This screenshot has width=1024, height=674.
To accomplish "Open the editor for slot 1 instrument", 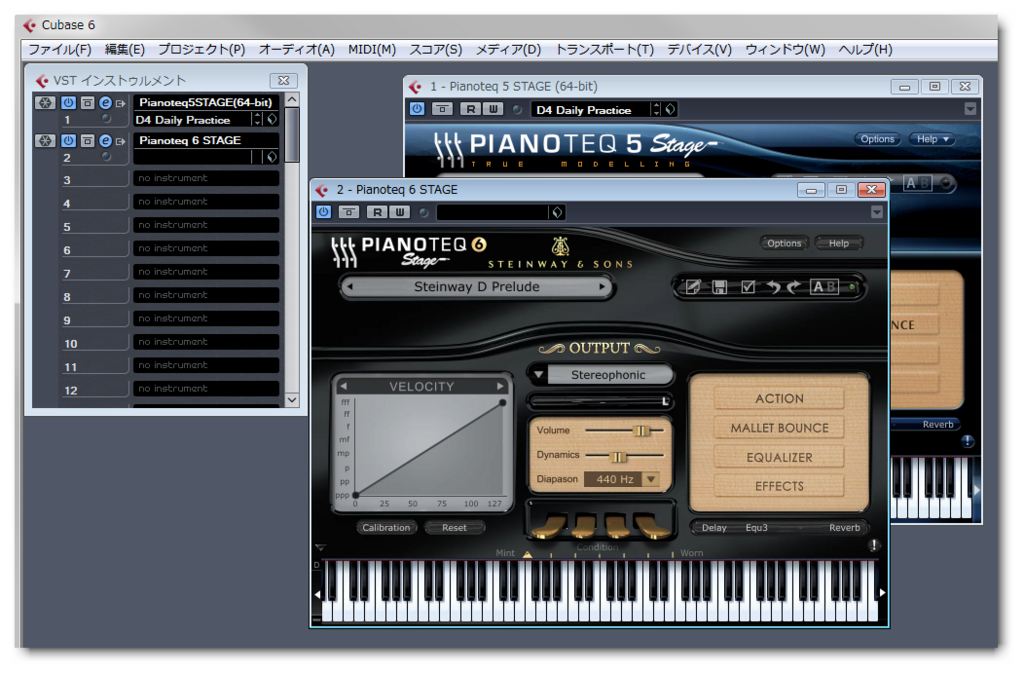I will pyautogui.click(x=105, y=103).
